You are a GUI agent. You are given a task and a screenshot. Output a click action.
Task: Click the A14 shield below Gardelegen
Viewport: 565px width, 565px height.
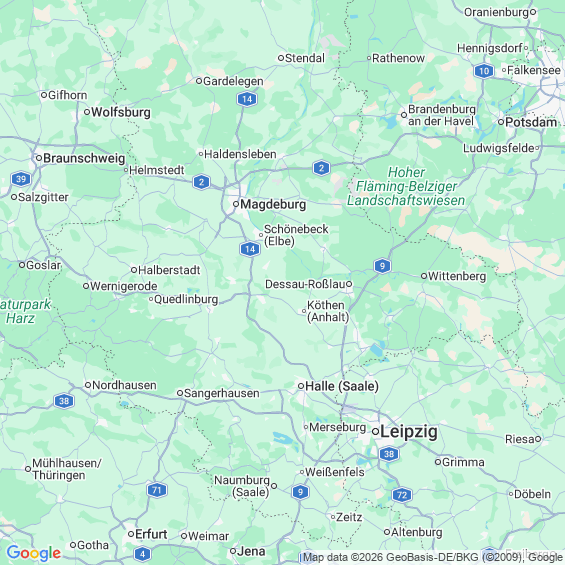pos(247,99)
